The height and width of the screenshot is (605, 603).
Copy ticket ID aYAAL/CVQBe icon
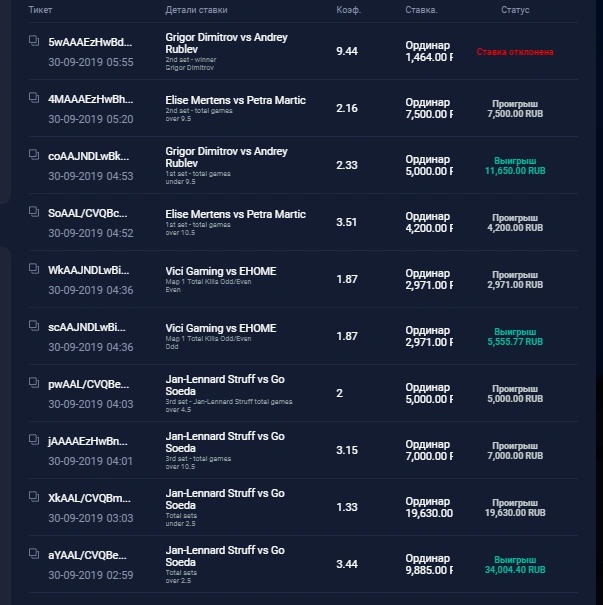[34, 554]
